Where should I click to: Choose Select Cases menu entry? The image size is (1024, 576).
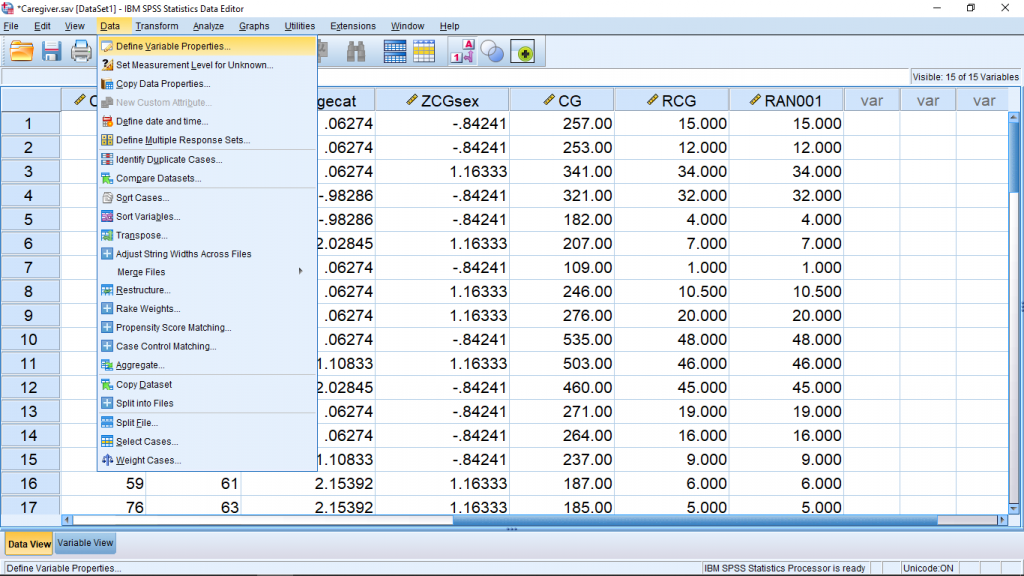point(147,442)
